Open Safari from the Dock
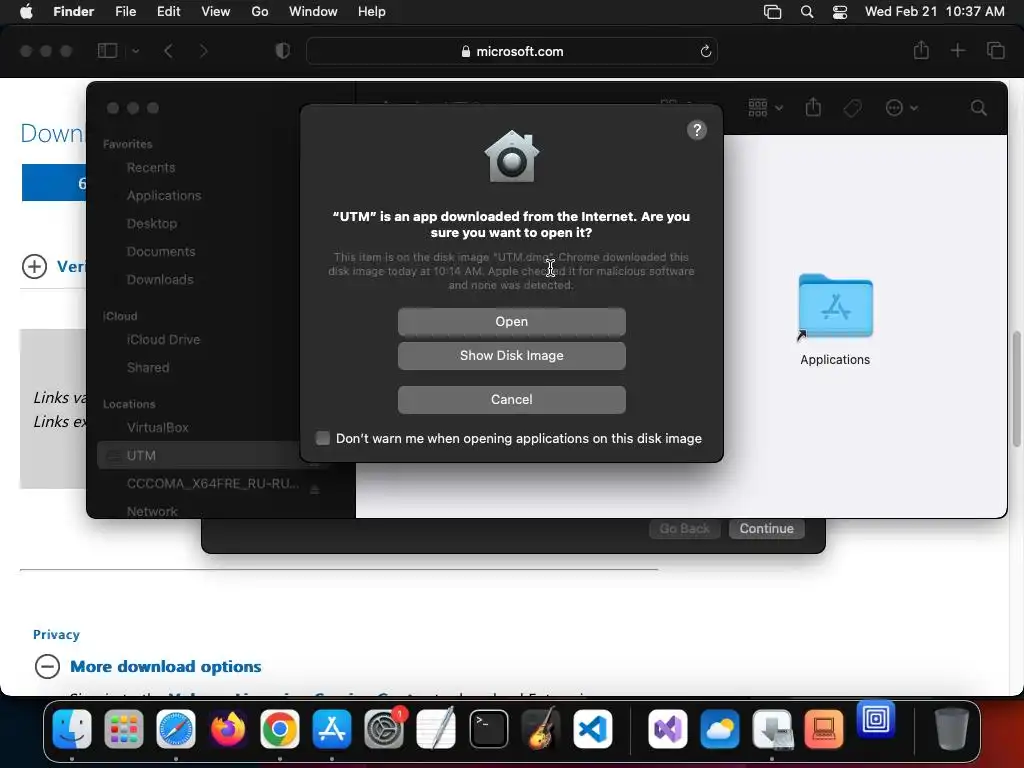Image resolution: width=1024 pixels, height=768 pixels. pos(176,729)
